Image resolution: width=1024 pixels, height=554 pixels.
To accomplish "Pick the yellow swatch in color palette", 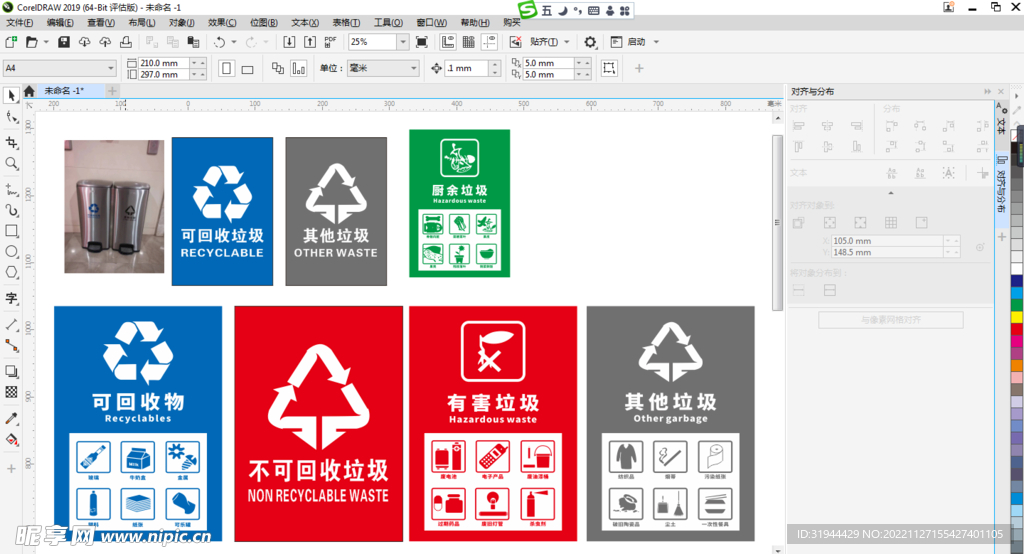I will (x=1017, y=317).
